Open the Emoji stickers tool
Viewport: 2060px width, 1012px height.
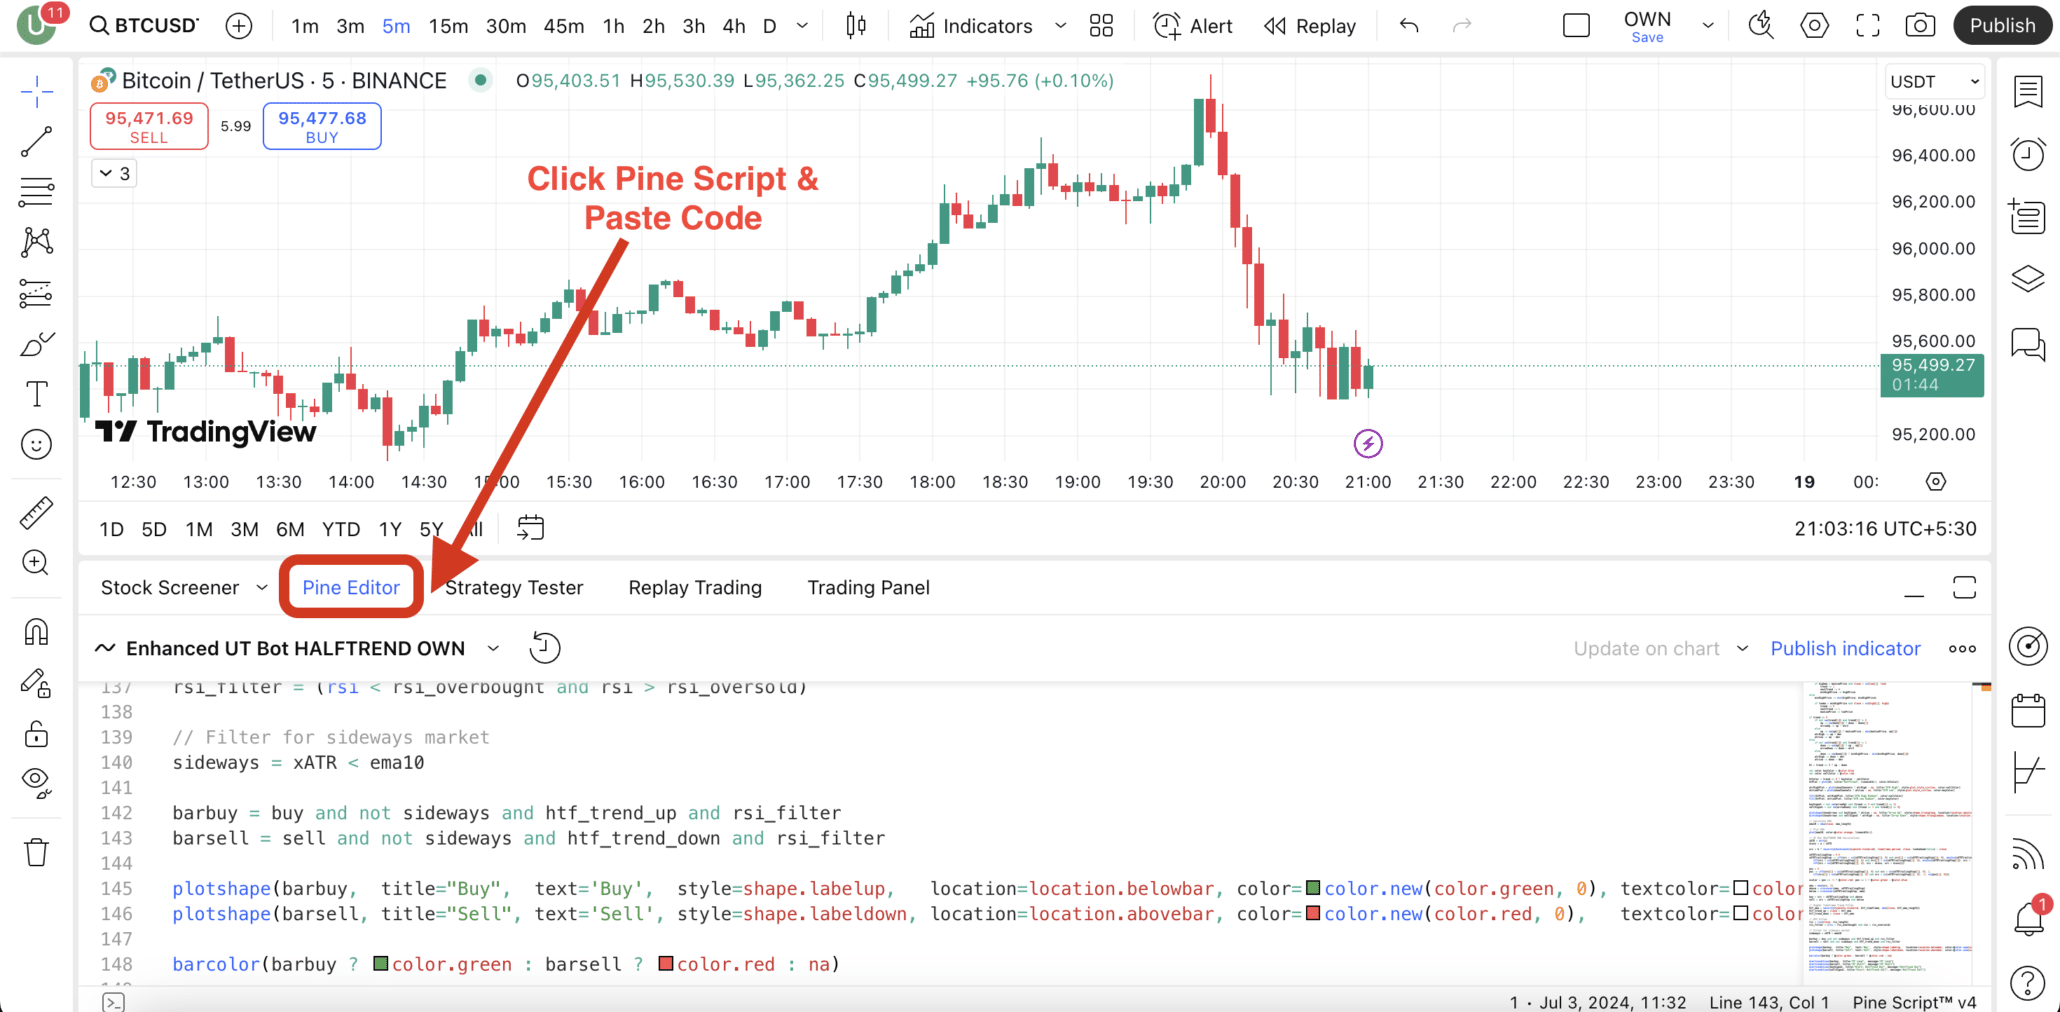37,444
